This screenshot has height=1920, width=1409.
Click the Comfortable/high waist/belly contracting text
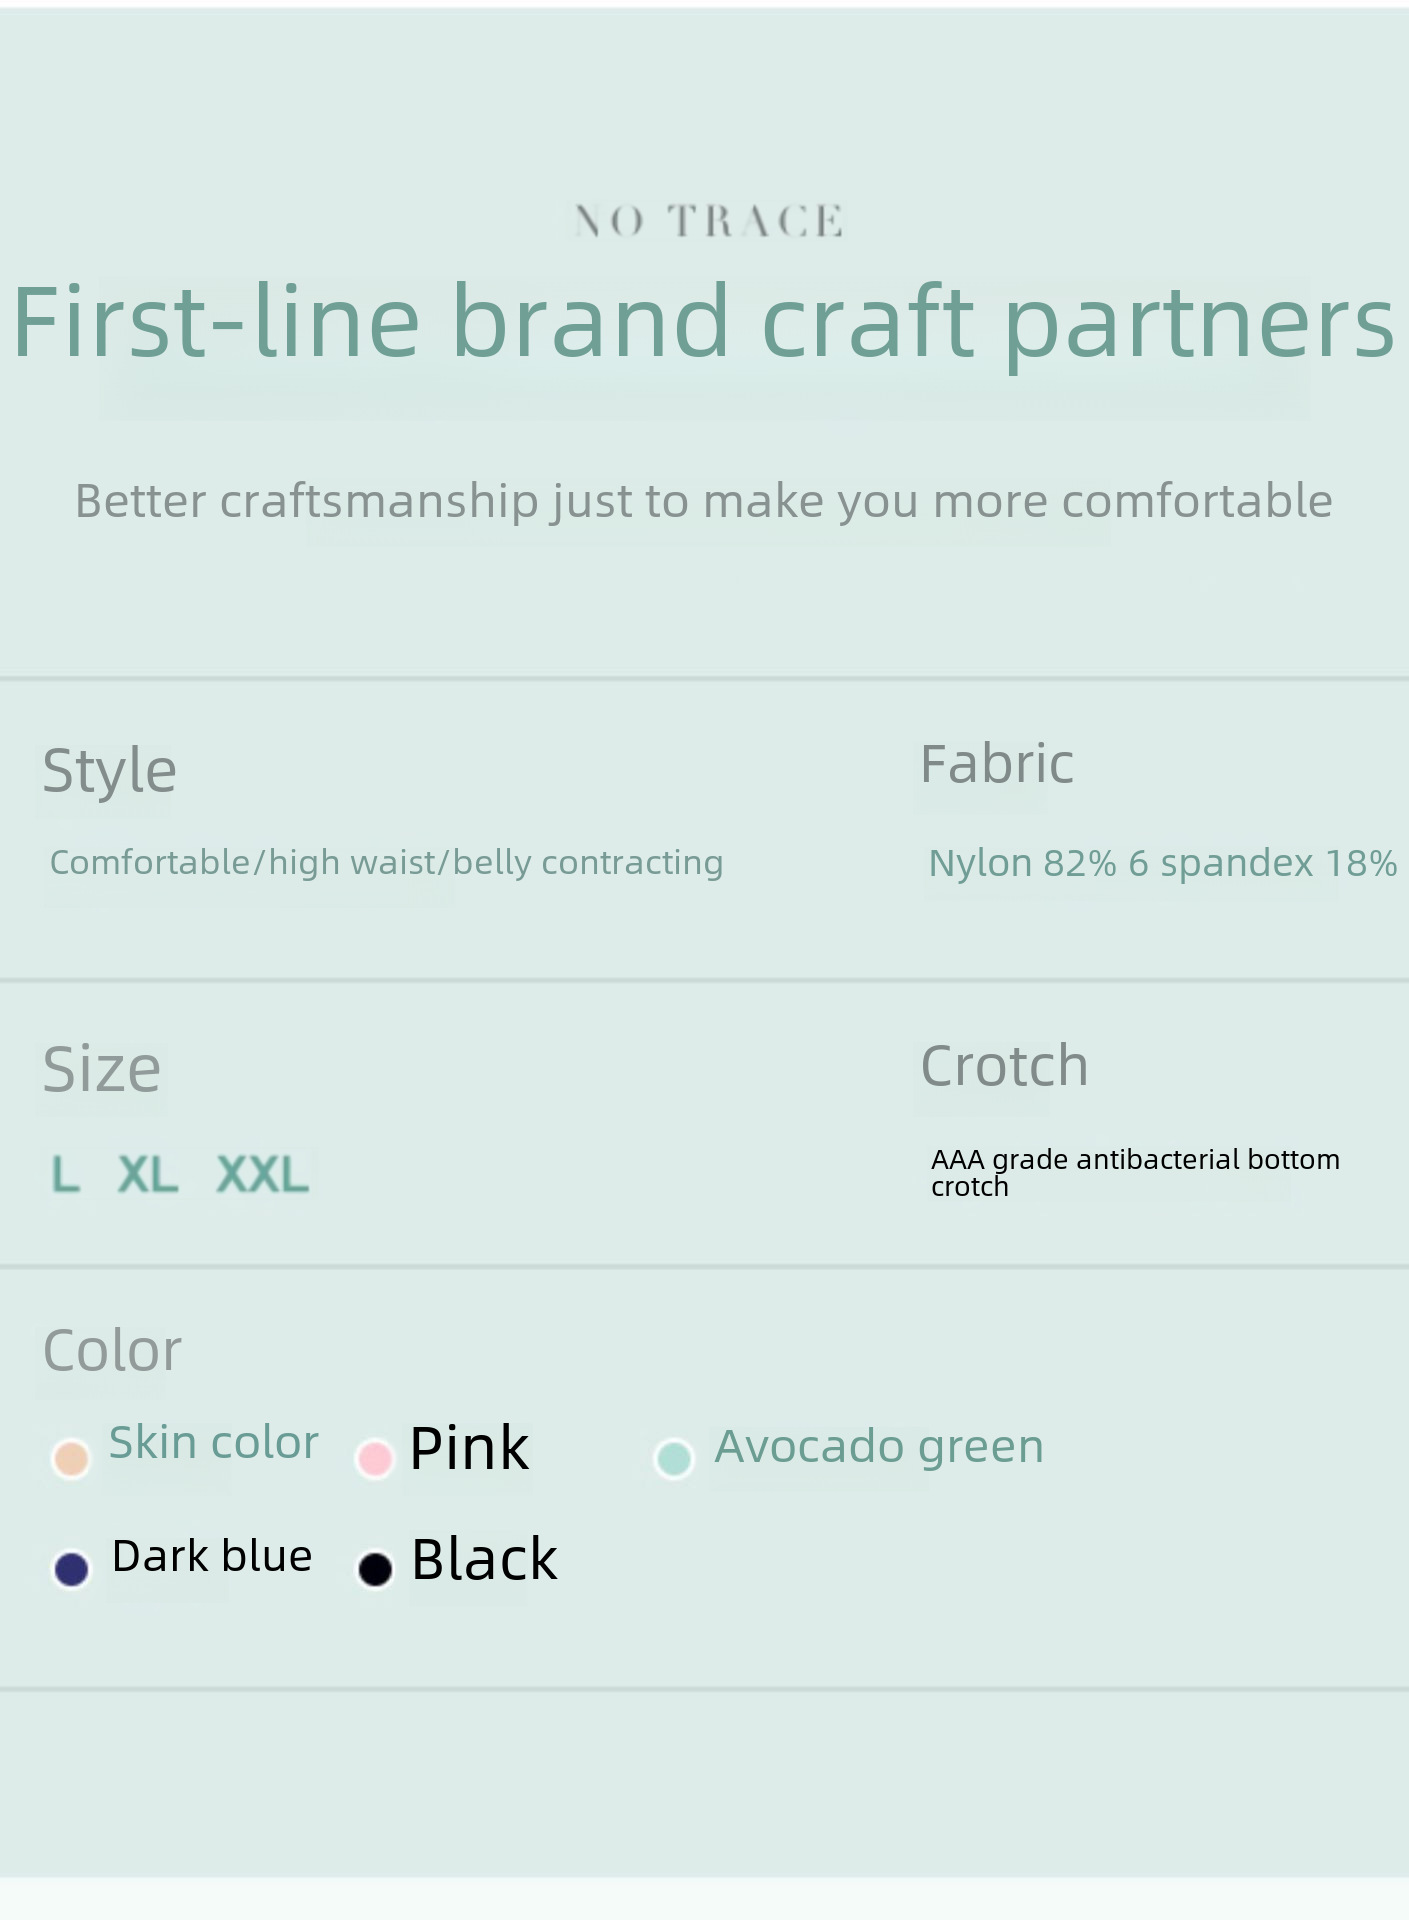click(x=386, y=862)
